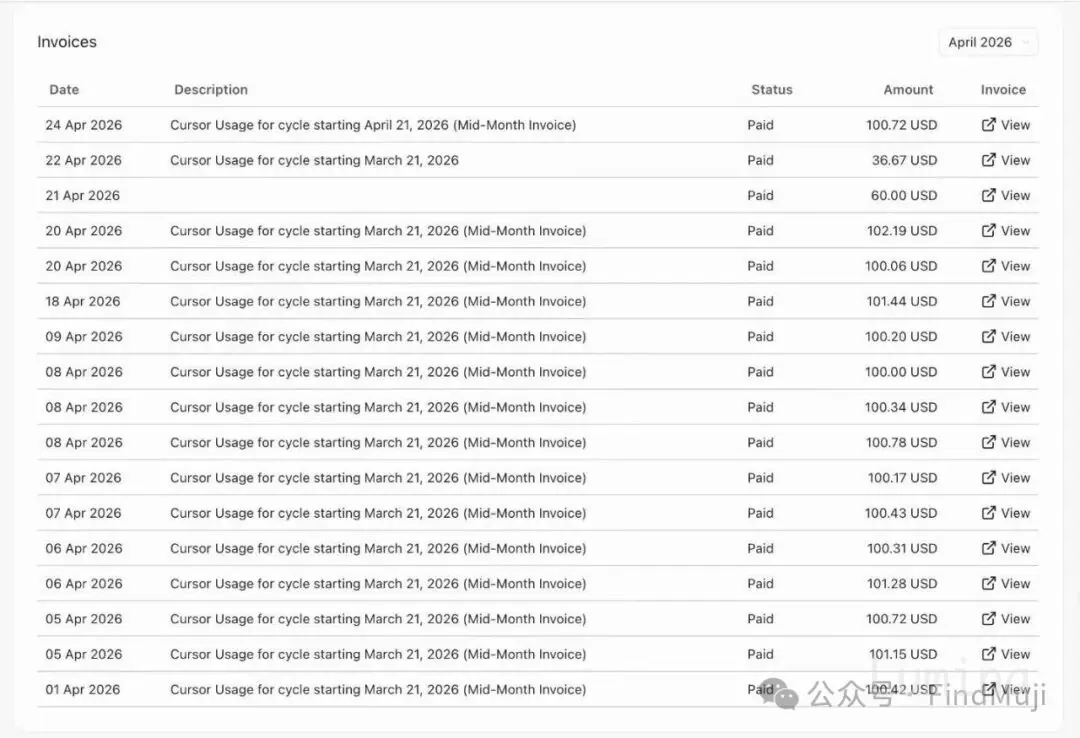Screen dimensions: 1080x738
Task: Select the amount 100.20 USD
Action: coord(901,336)
